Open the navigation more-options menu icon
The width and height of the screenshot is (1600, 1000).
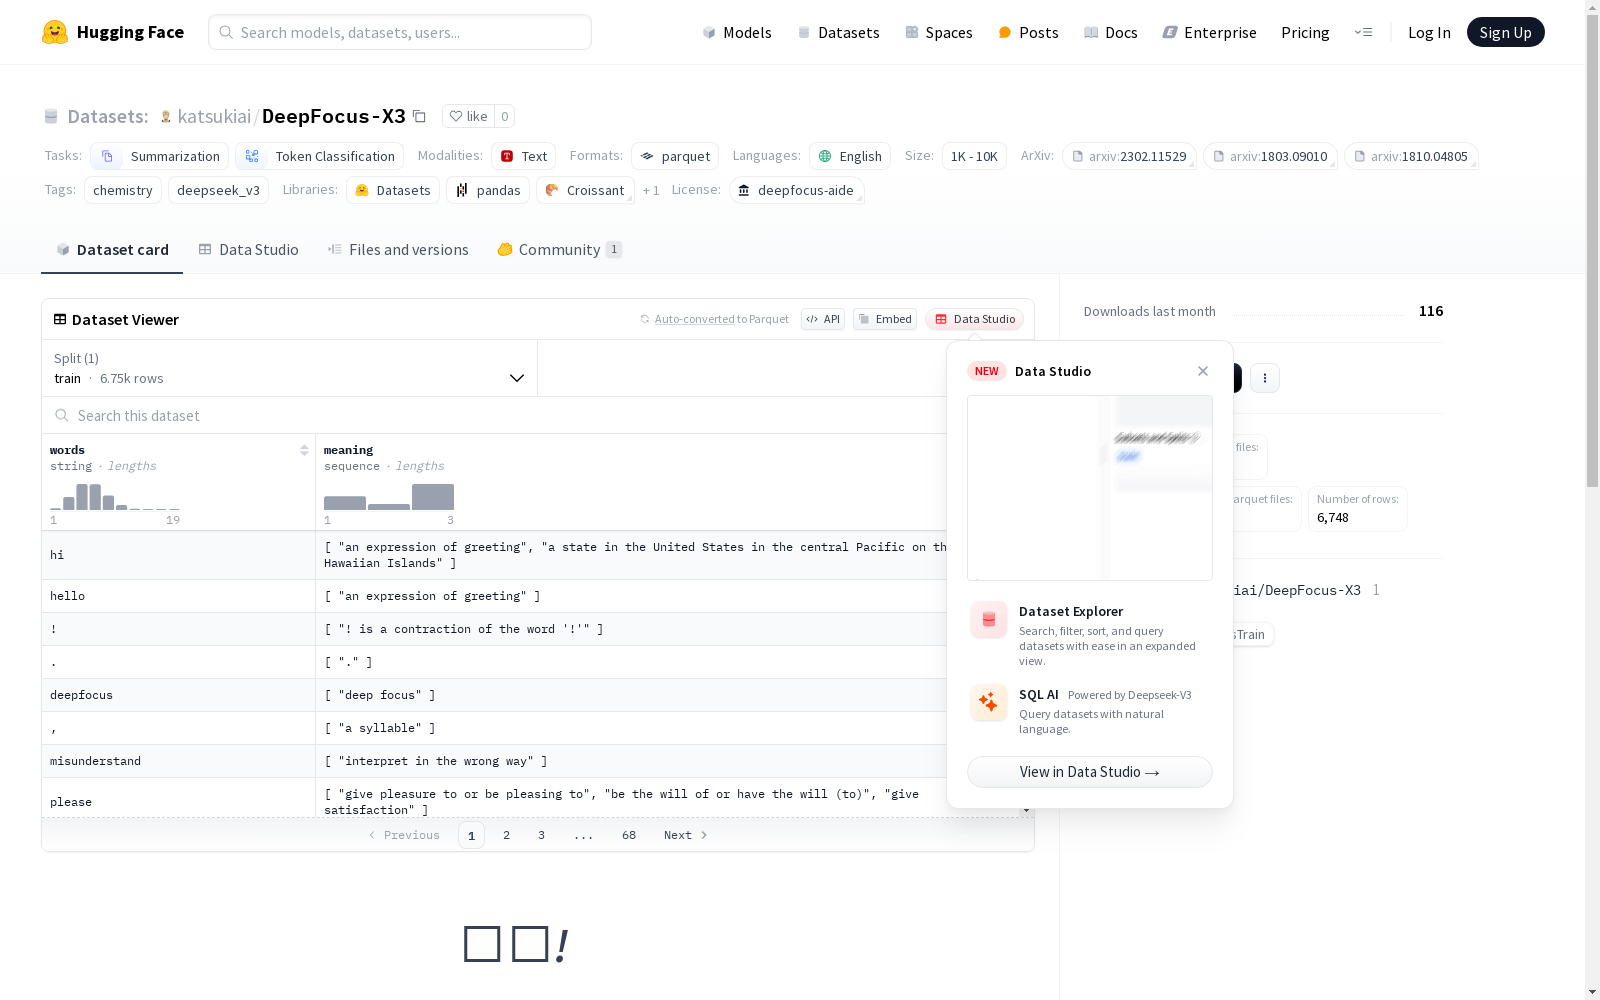tap(1364, 32)
